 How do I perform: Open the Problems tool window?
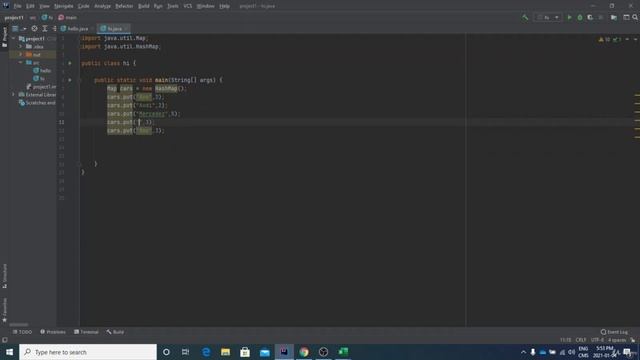click(x=53, y=332)
